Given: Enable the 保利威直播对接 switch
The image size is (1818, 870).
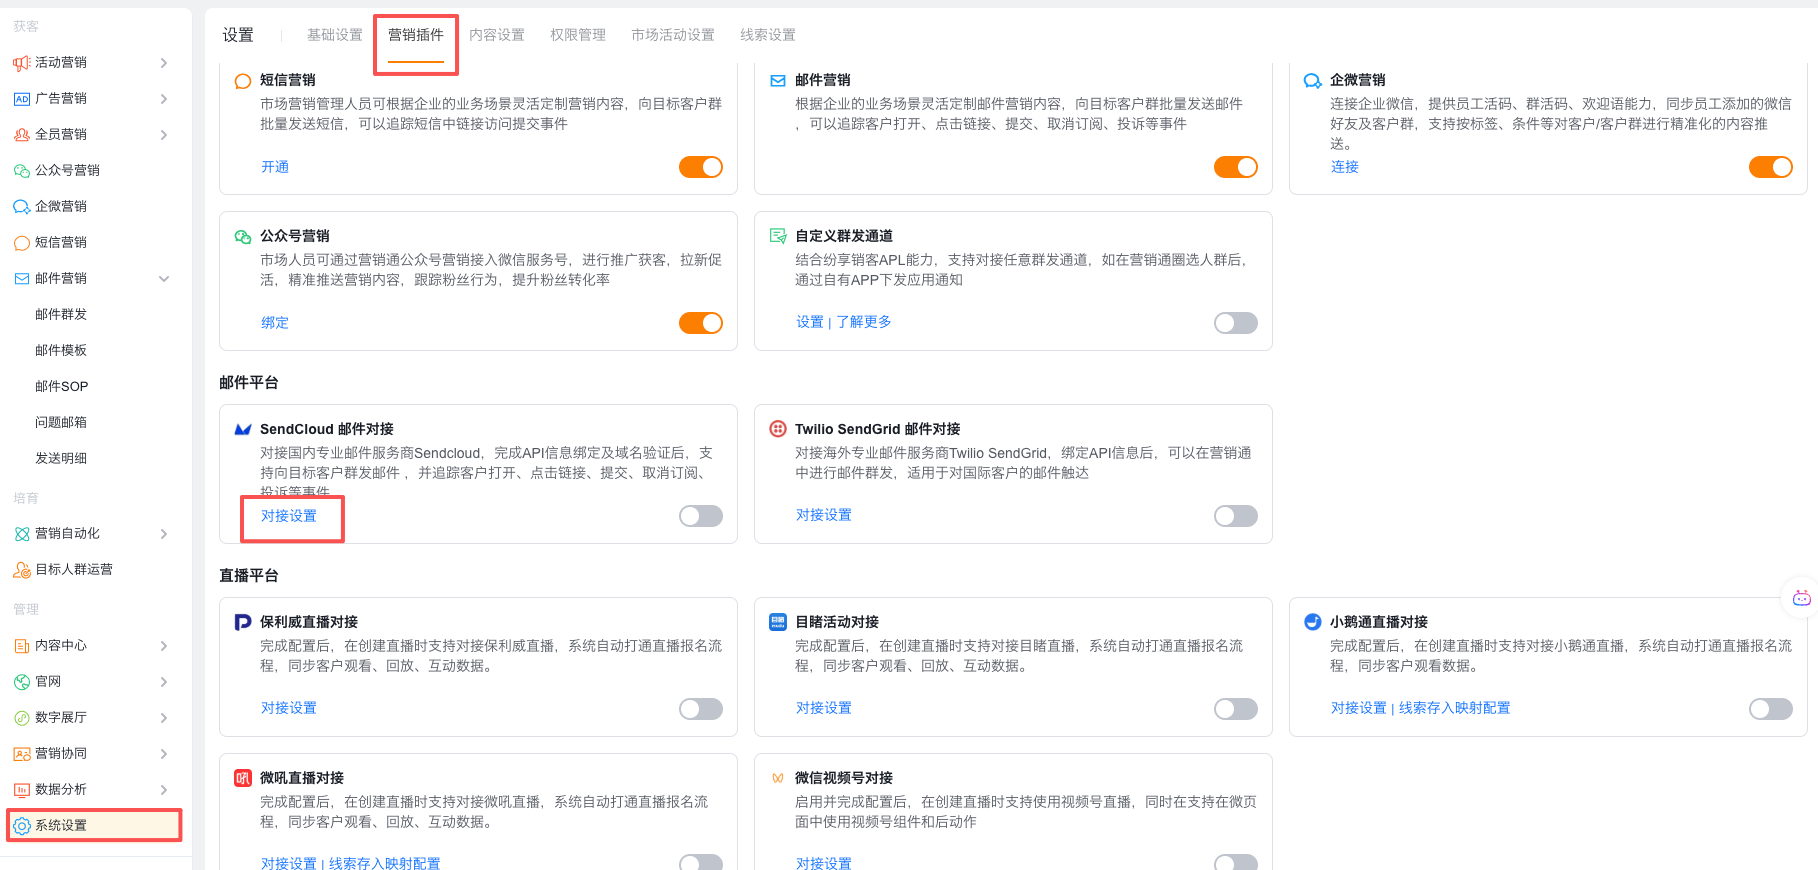Looking at the screenshot, I should pos(701,709).
